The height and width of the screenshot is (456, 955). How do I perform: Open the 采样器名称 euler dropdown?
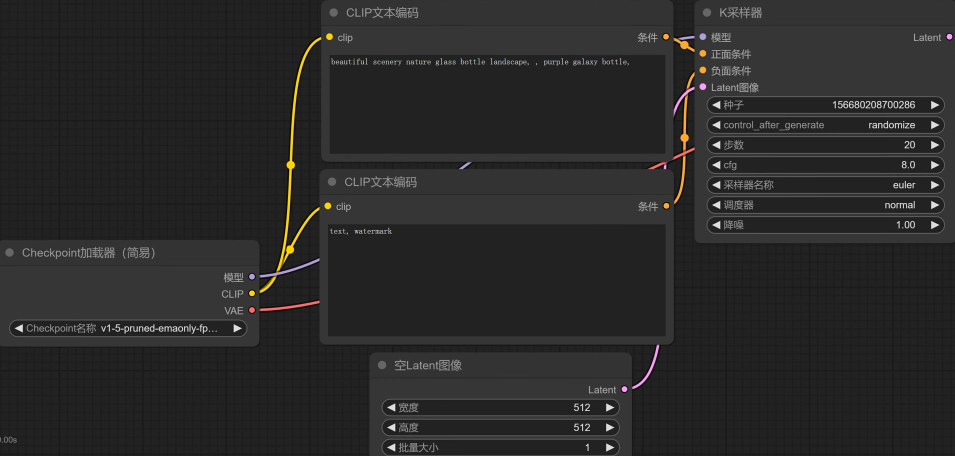pos(825,184)
